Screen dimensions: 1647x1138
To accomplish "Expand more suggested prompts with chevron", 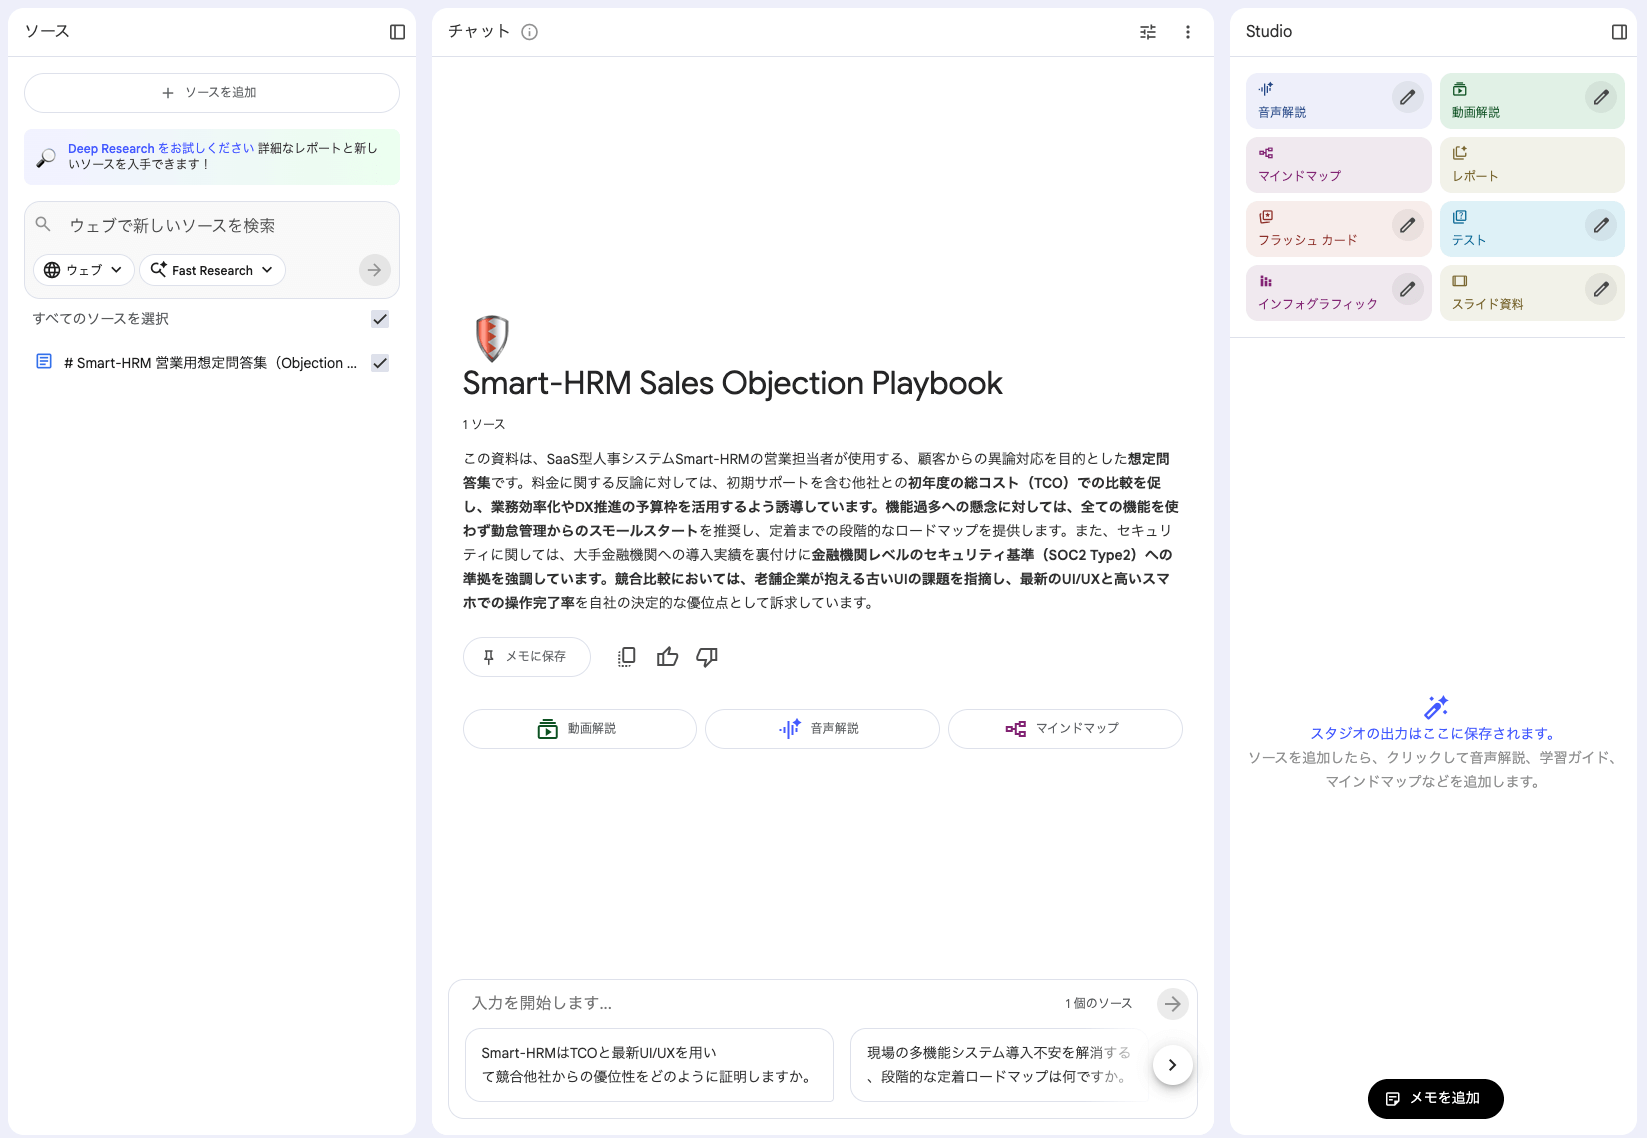I will pyautogui.click(x=1172, y=1065).
